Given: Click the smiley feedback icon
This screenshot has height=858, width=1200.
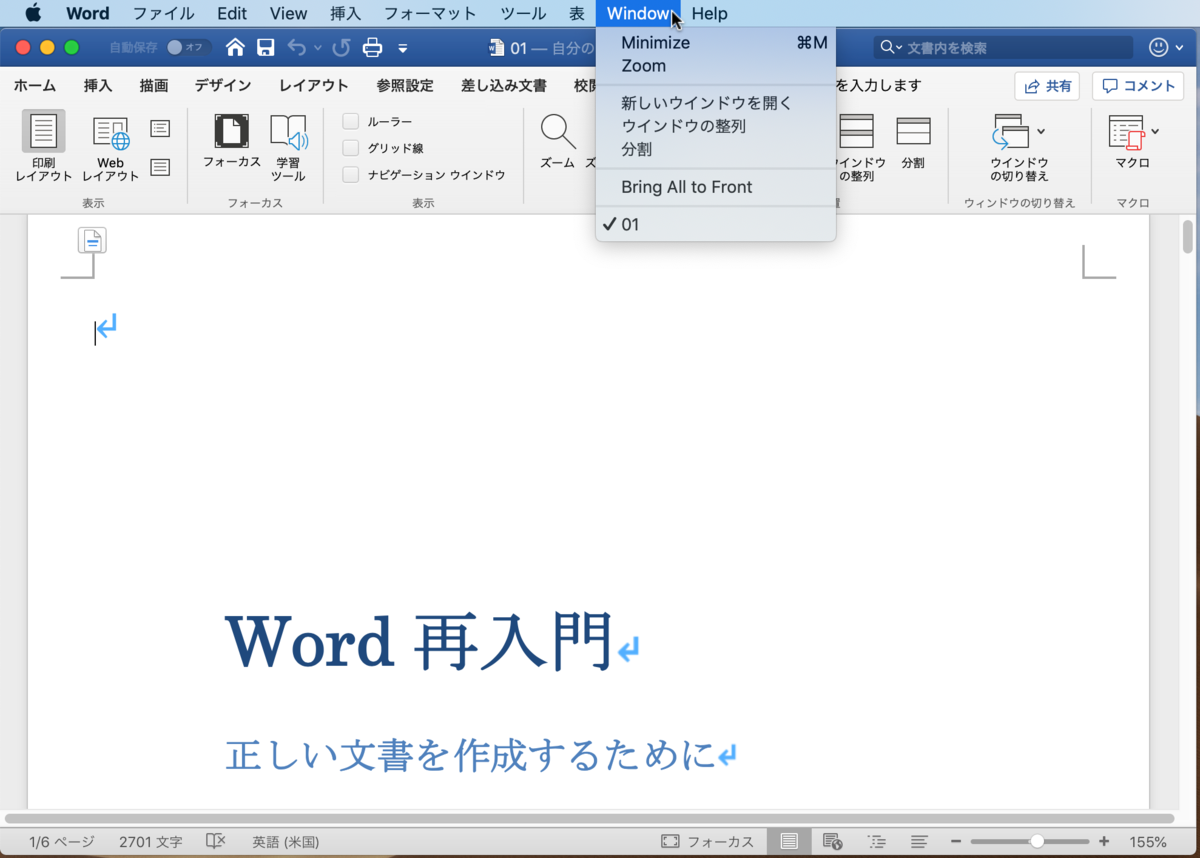Looking at the screenshot, I should coord(1160,47).
